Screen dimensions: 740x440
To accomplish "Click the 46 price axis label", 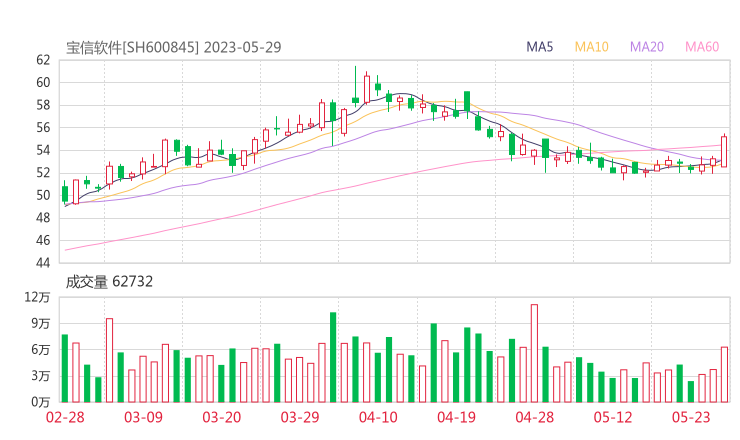I will pos(43,240).
